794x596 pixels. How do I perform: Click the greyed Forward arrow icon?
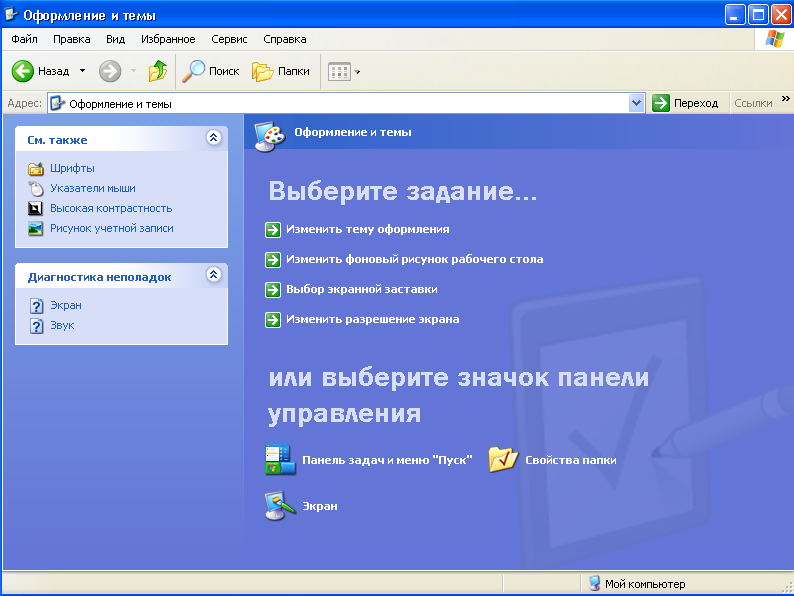[x=110, y=71]
